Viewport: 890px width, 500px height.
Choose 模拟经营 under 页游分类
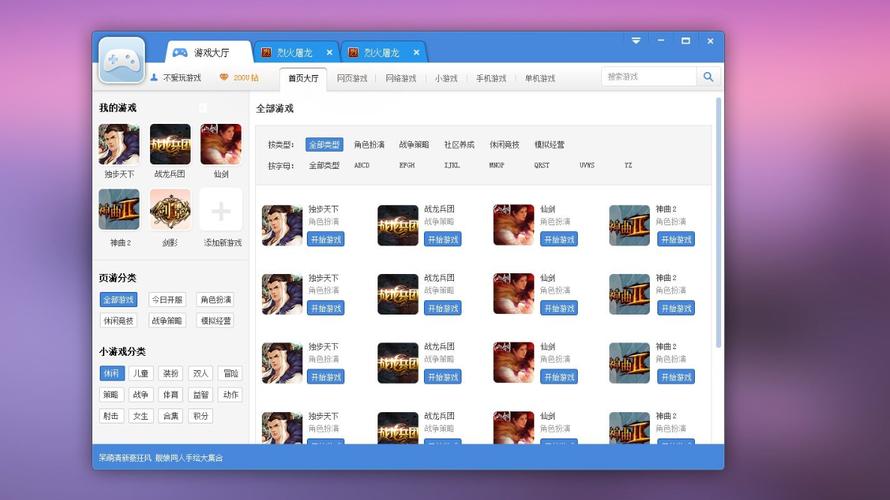click(216, 321)
